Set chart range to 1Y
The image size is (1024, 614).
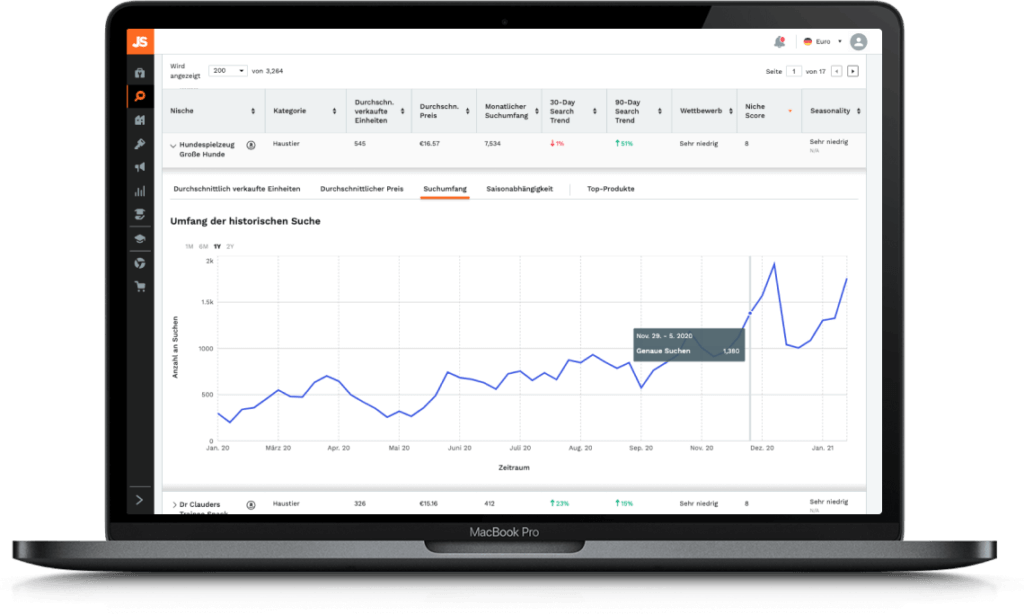tap(217, 246)
